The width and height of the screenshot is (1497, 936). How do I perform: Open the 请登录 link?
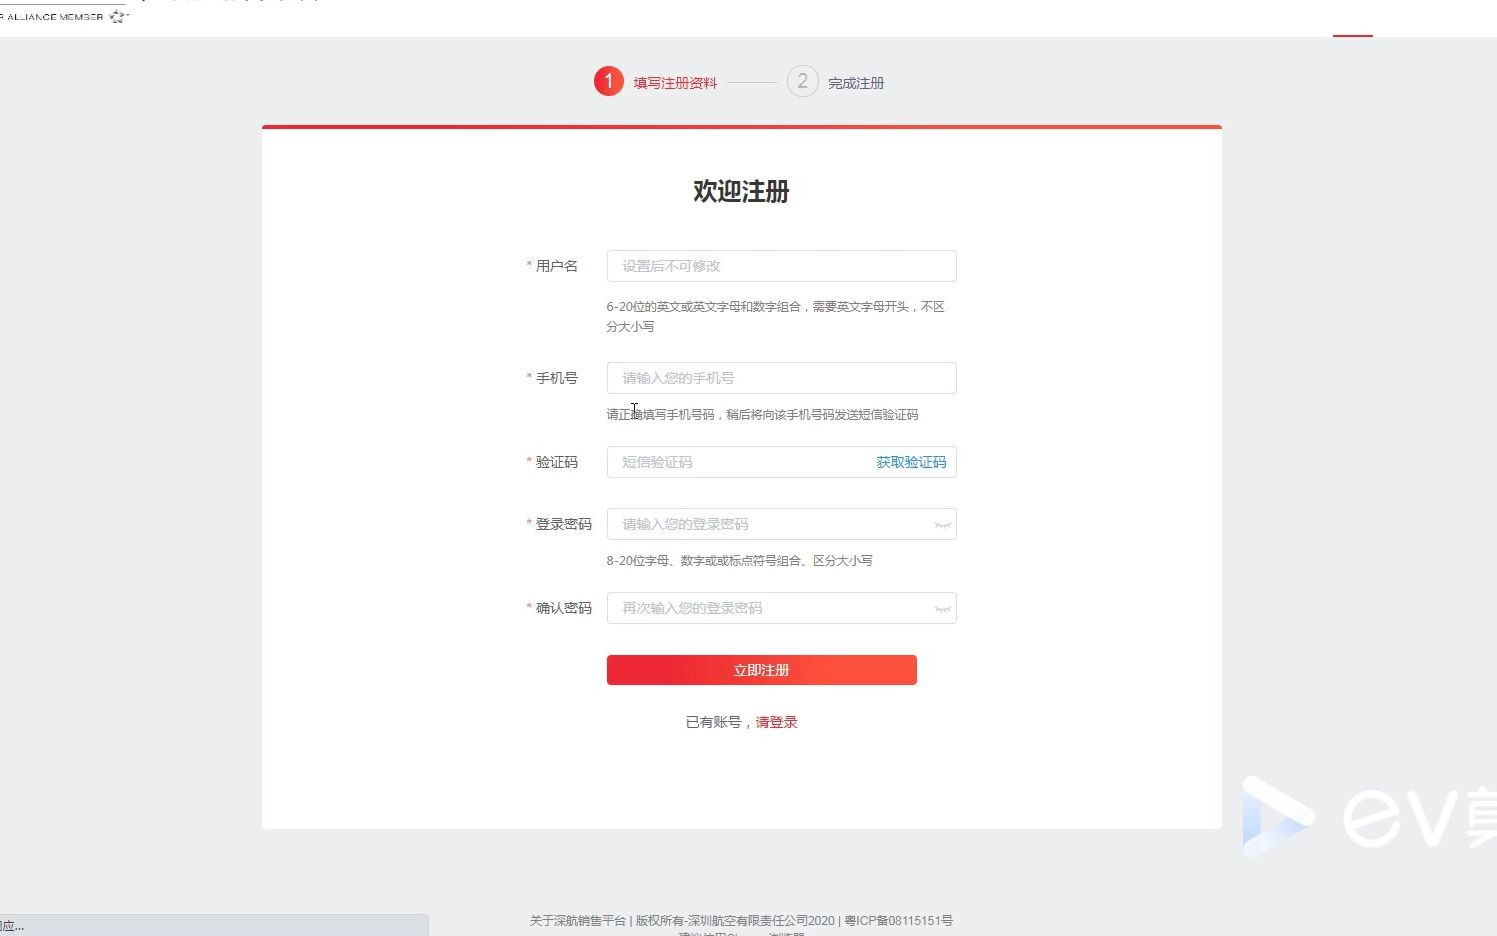click(776, 722)
